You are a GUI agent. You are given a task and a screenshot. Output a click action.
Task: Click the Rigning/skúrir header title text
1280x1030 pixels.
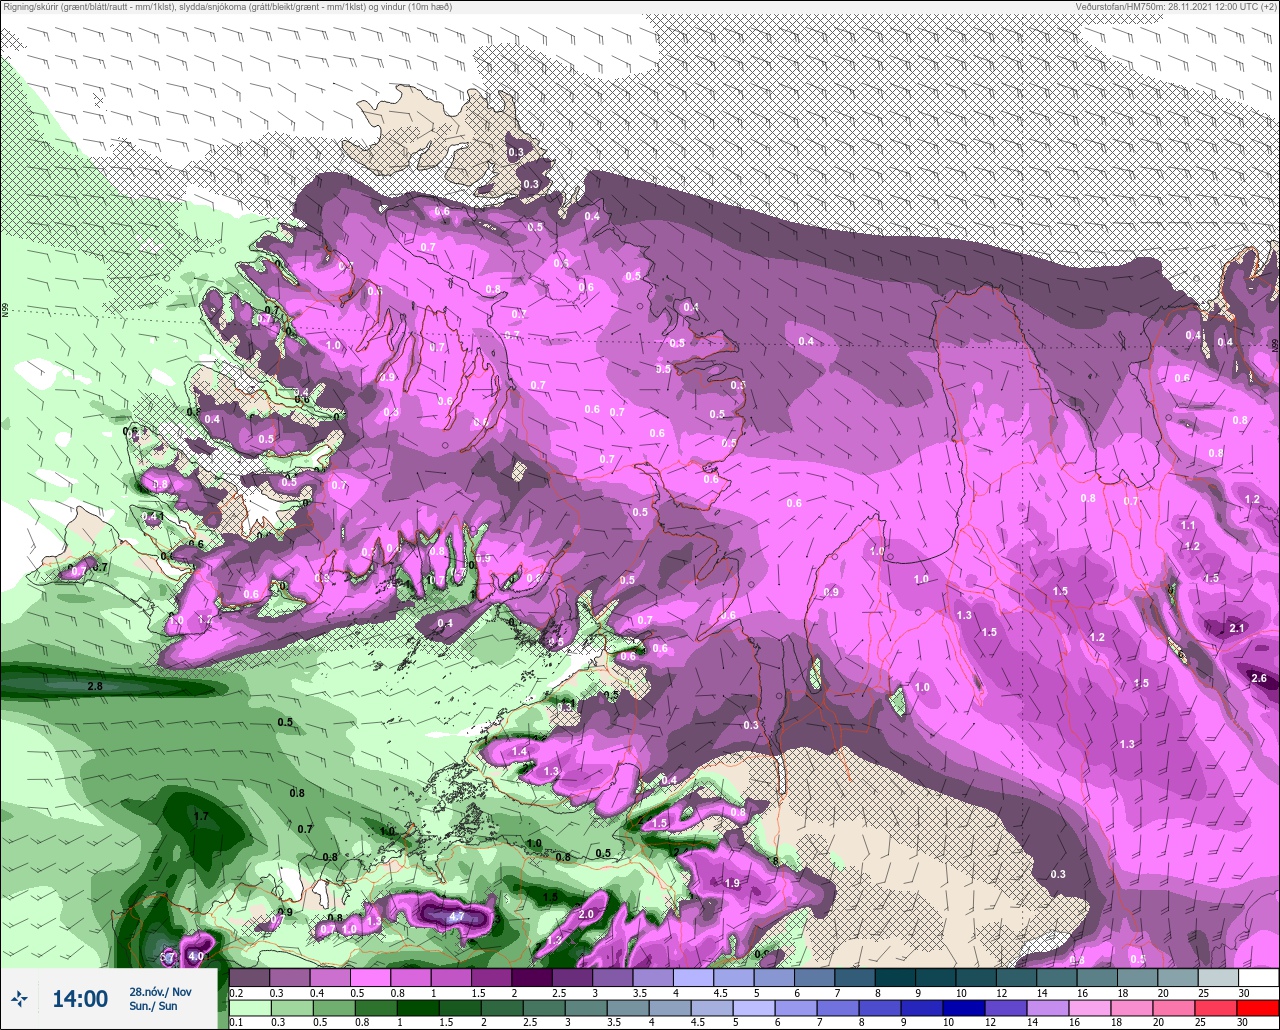click(x=227, y=7)
